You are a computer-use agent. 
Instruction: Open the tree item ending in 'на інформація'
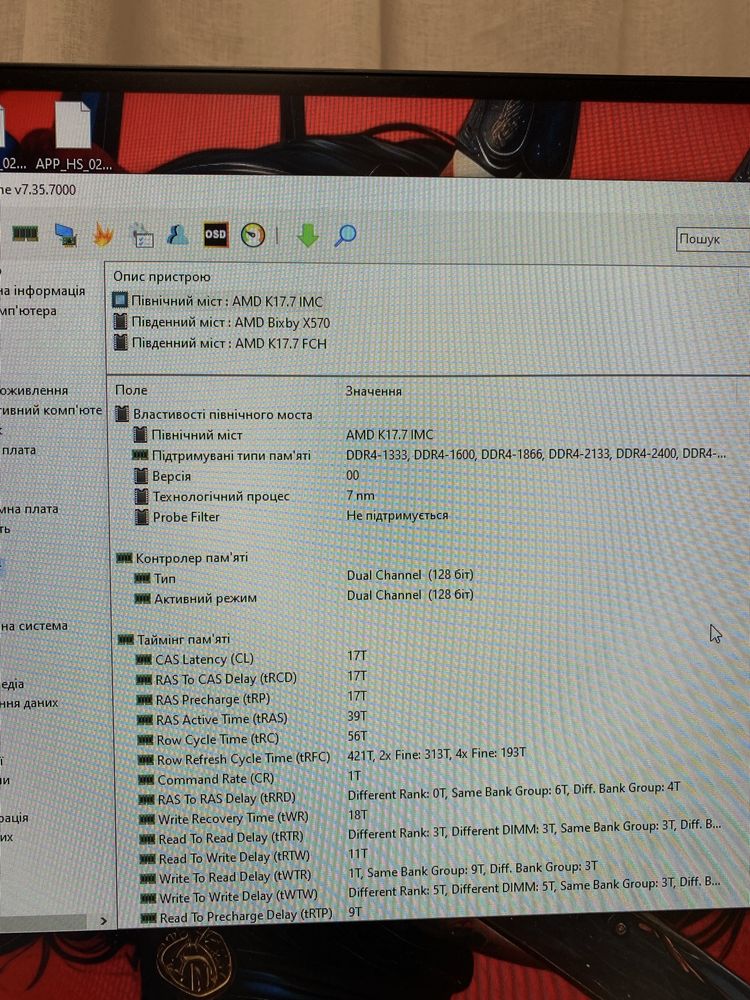[x=42, y=291]
